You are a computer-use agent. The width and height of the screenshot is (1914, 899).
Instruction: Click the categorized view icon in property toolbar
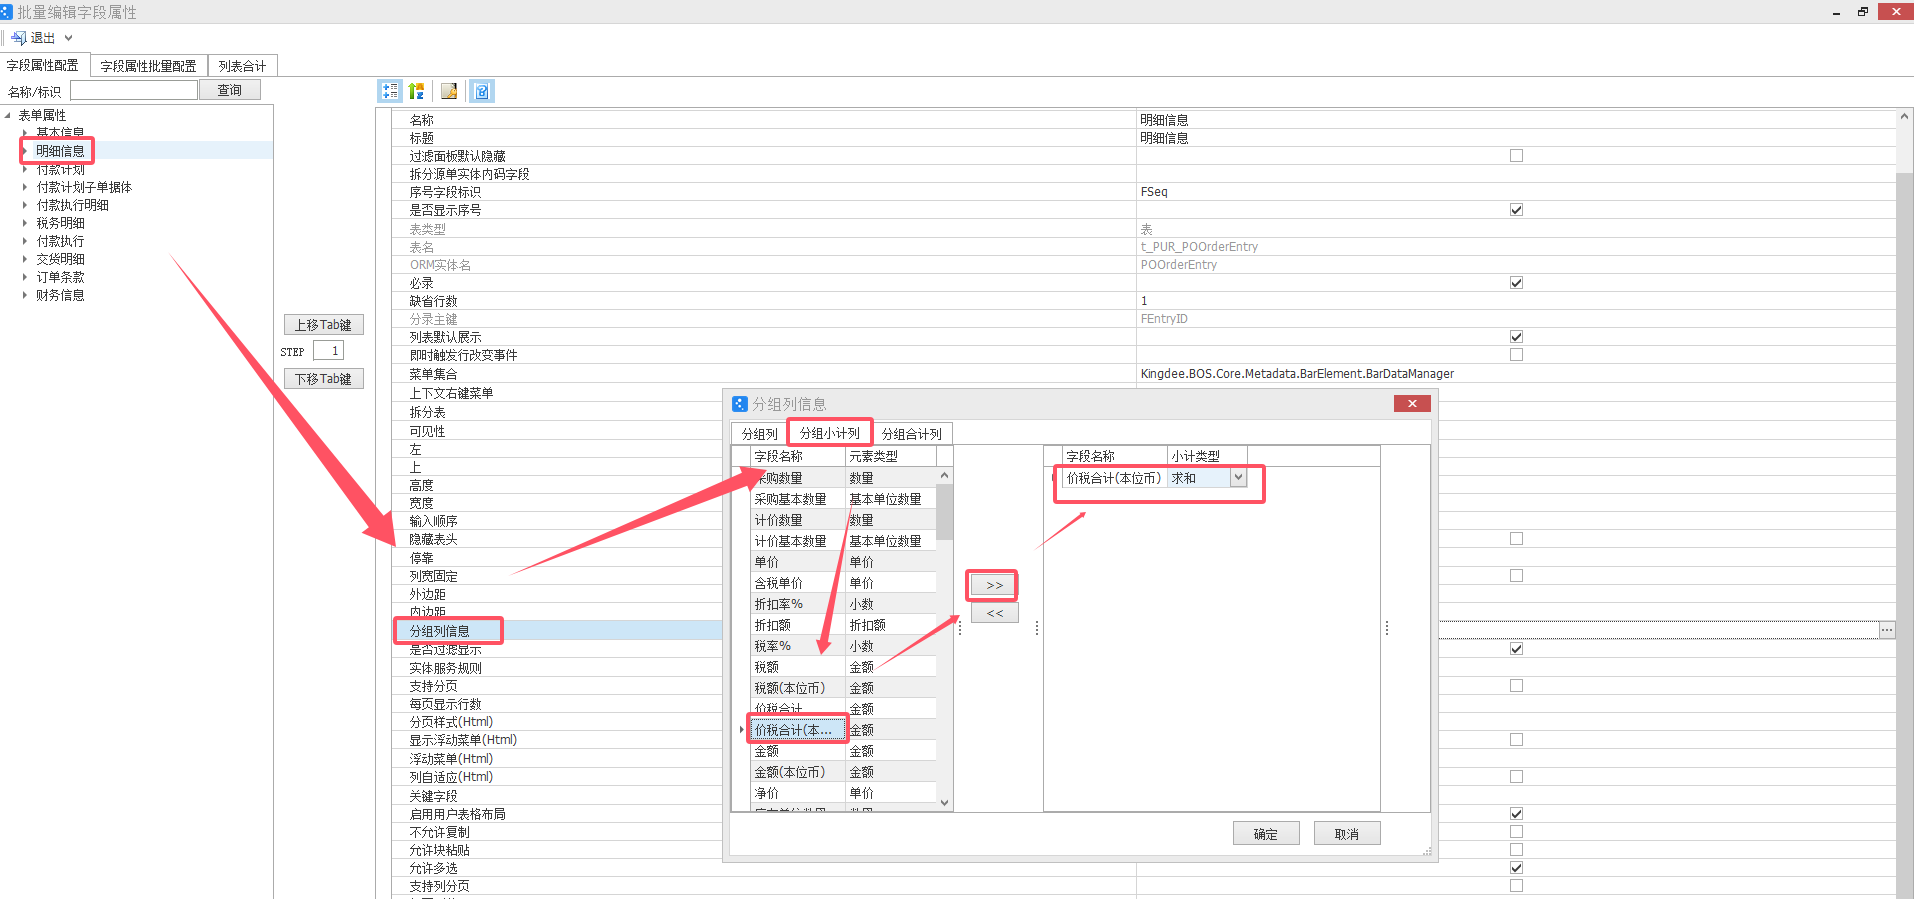click(x=390, y=91)
